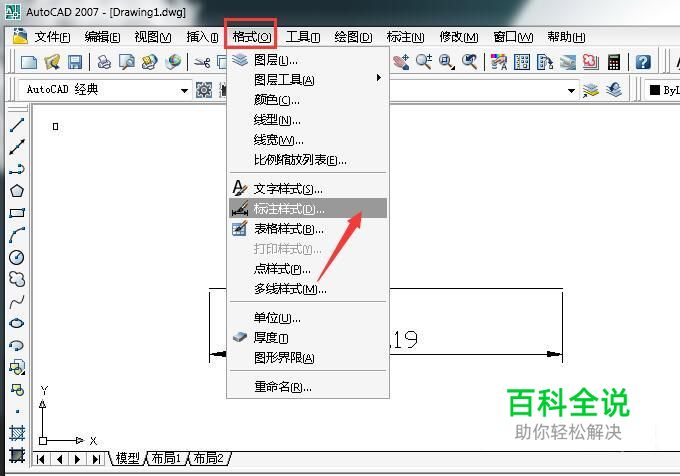Select the Line tool in draw toolbar
Screen dimensions: 680x476
tap(17, 125)
